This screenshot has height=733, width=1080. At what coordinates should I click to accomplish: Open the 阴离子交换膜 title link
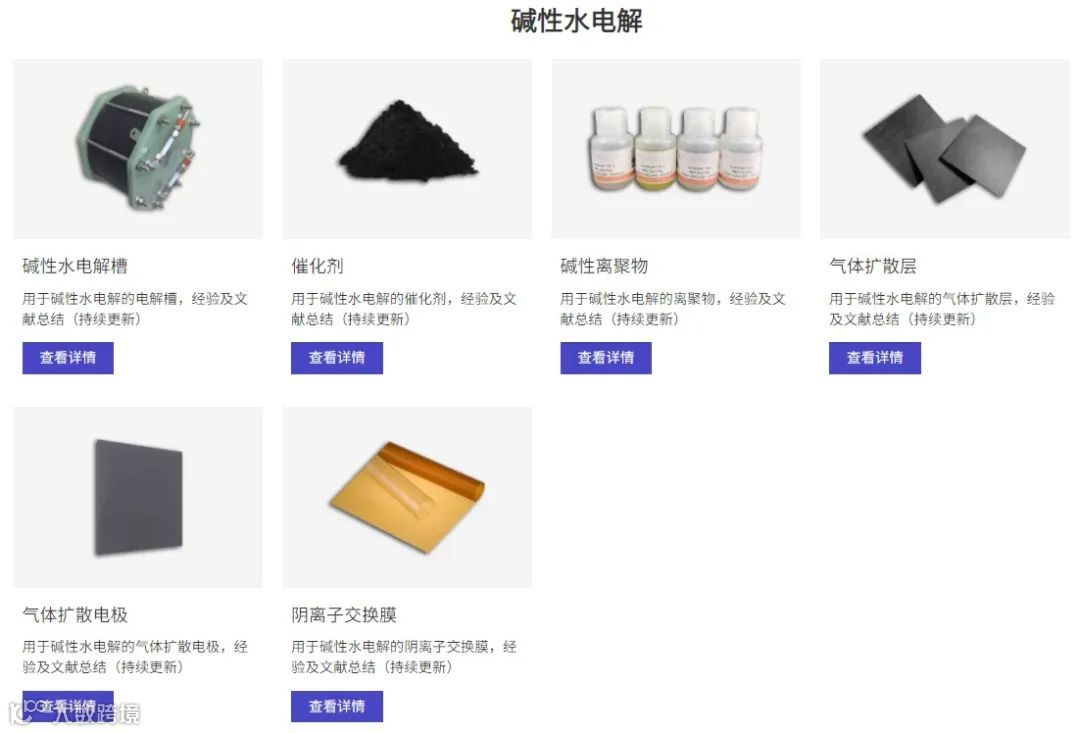pos(344,615)
